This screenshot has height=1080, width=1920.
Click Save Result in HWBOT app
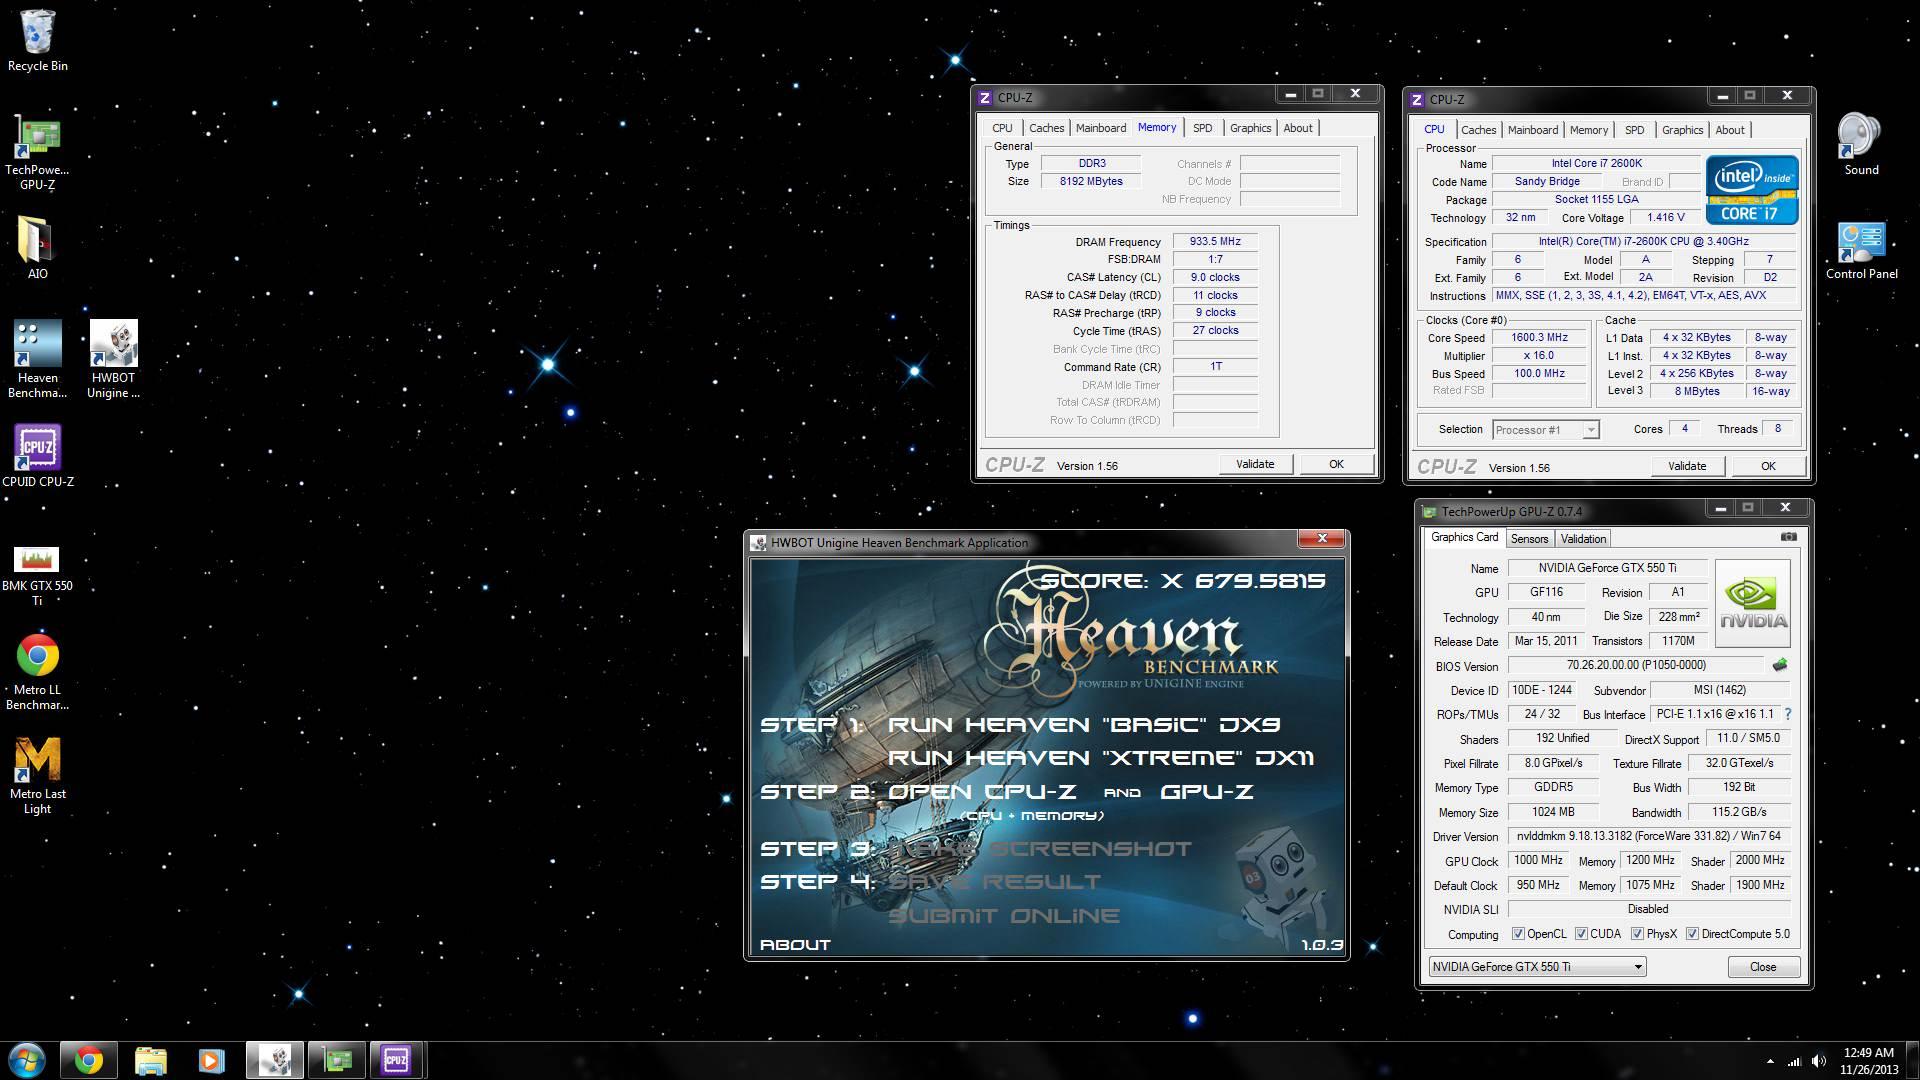tap(994, 882)
